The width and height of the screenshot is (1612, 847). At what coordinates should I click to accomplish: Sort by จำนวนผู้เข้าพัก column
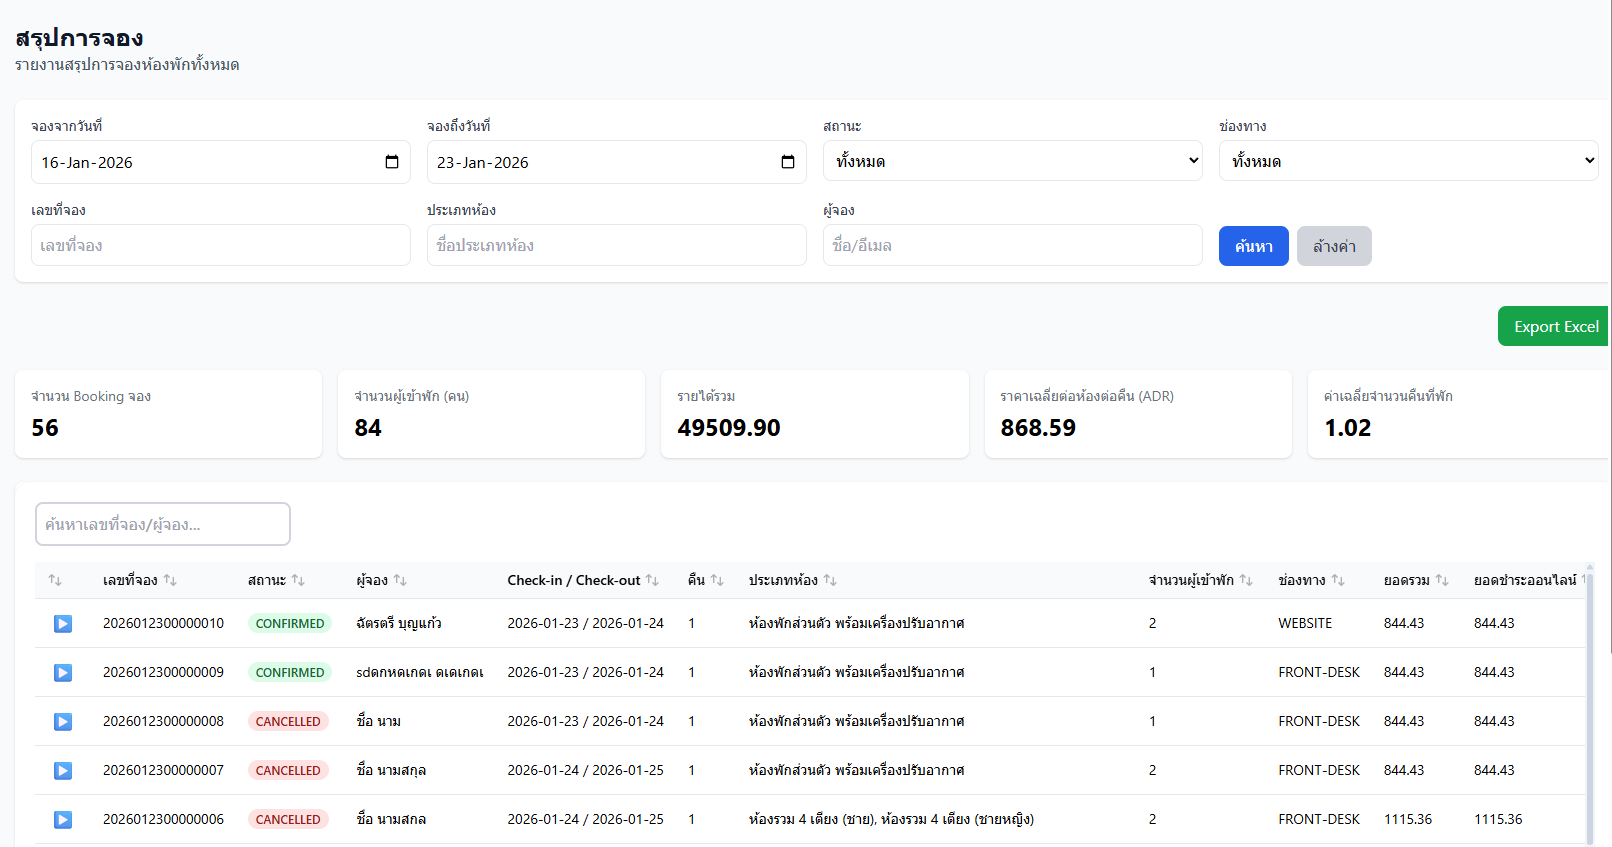point(1246,580)
